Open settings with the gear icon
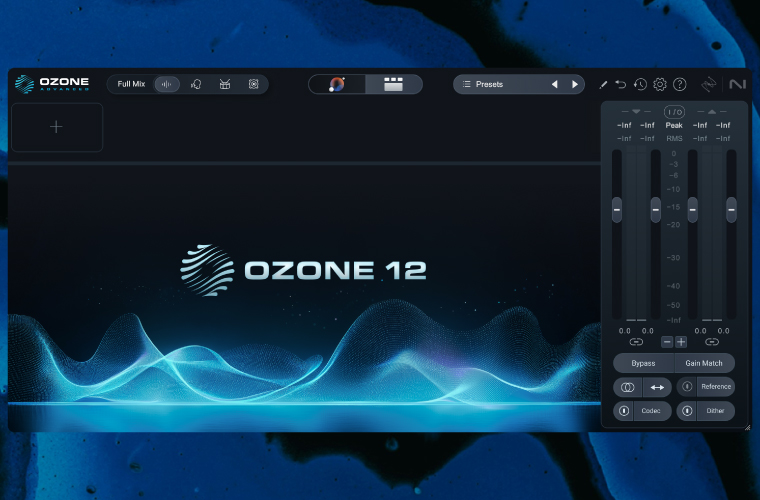Image resolution: width=760 pixels, height=500 pixels. [660, 85]
